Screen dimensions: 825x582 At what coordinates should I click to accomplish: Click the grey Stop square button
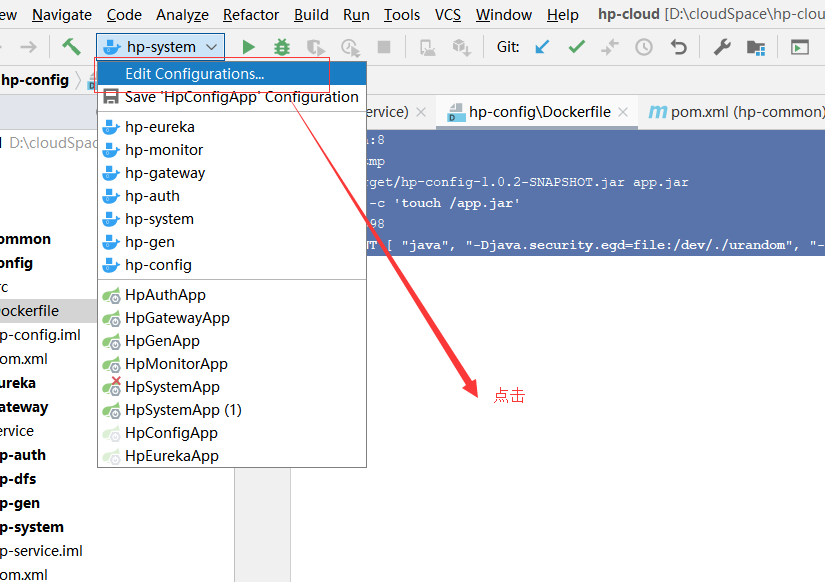coord(384,47)
